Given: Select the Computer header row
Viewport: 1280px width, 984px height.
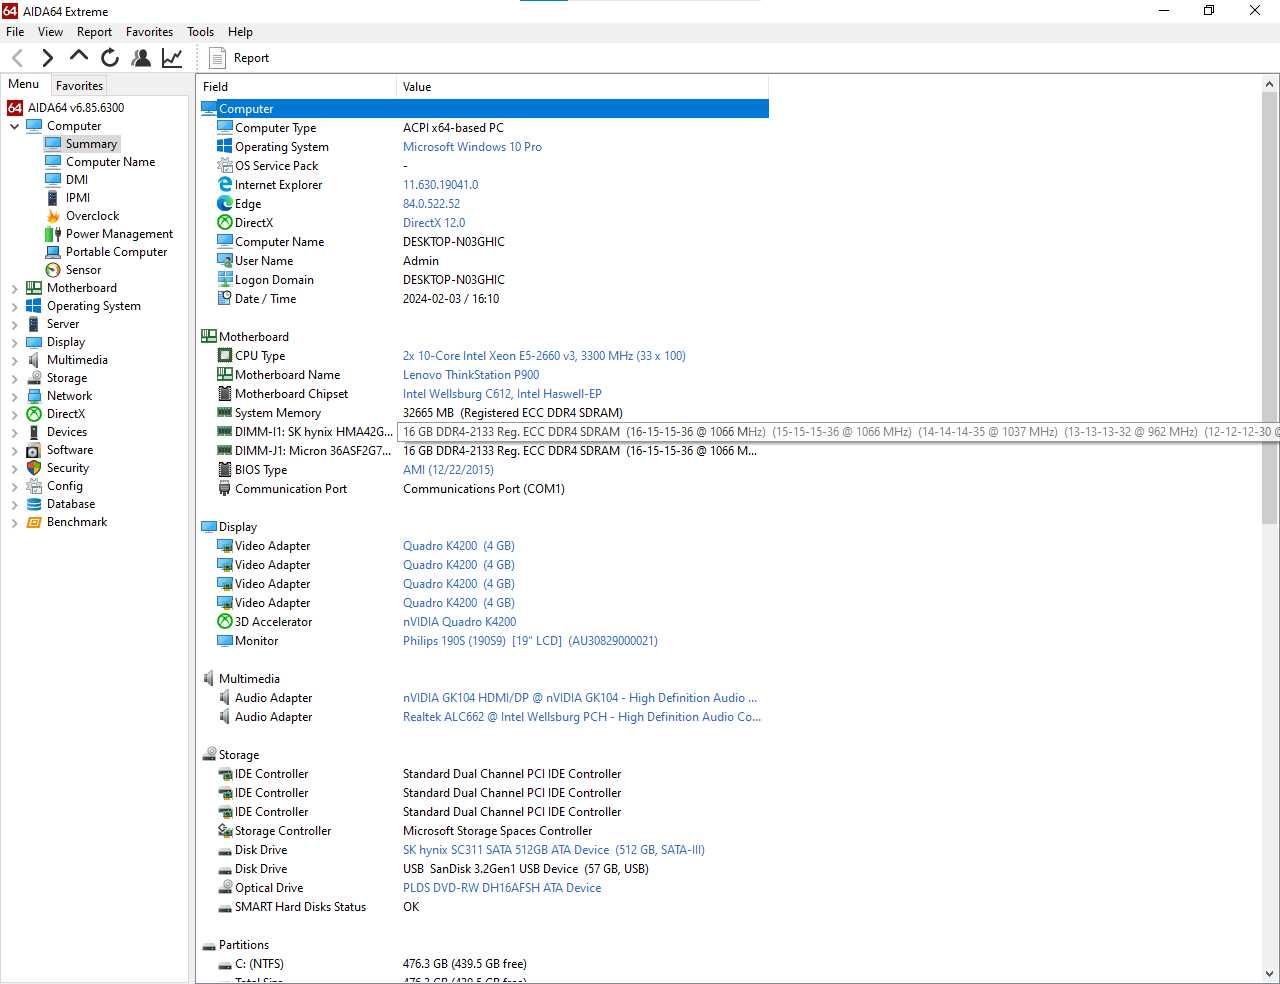Looking at the screenshot, I should pyautogui.click(x=484, y=109).
